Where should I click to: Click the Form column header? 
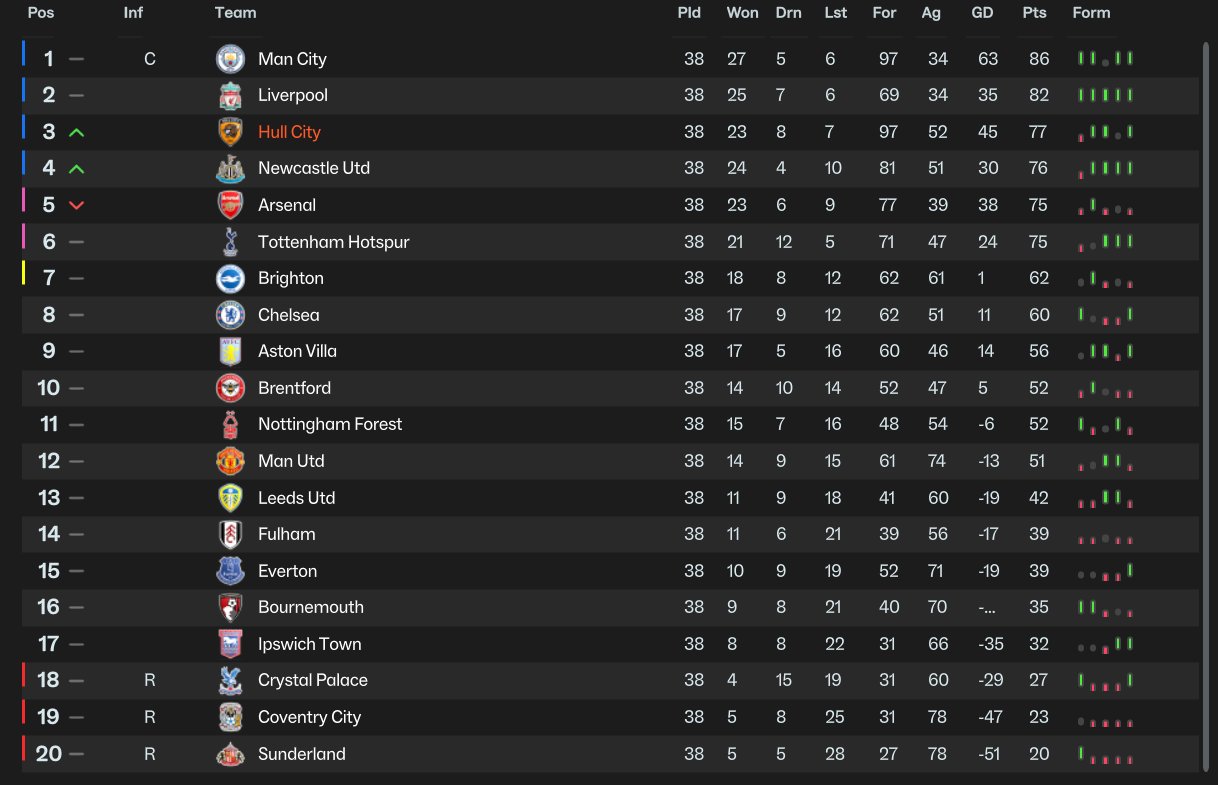(1091, 13)
